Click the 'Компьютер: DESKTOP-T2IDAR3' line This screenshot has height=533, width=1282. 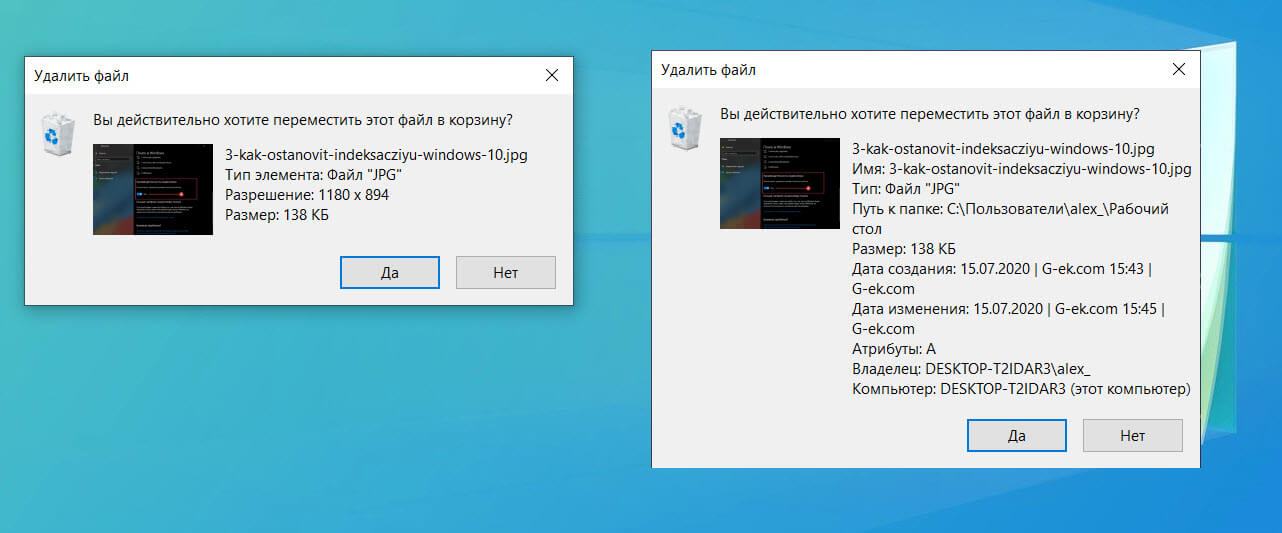[x=1021, y=389]
